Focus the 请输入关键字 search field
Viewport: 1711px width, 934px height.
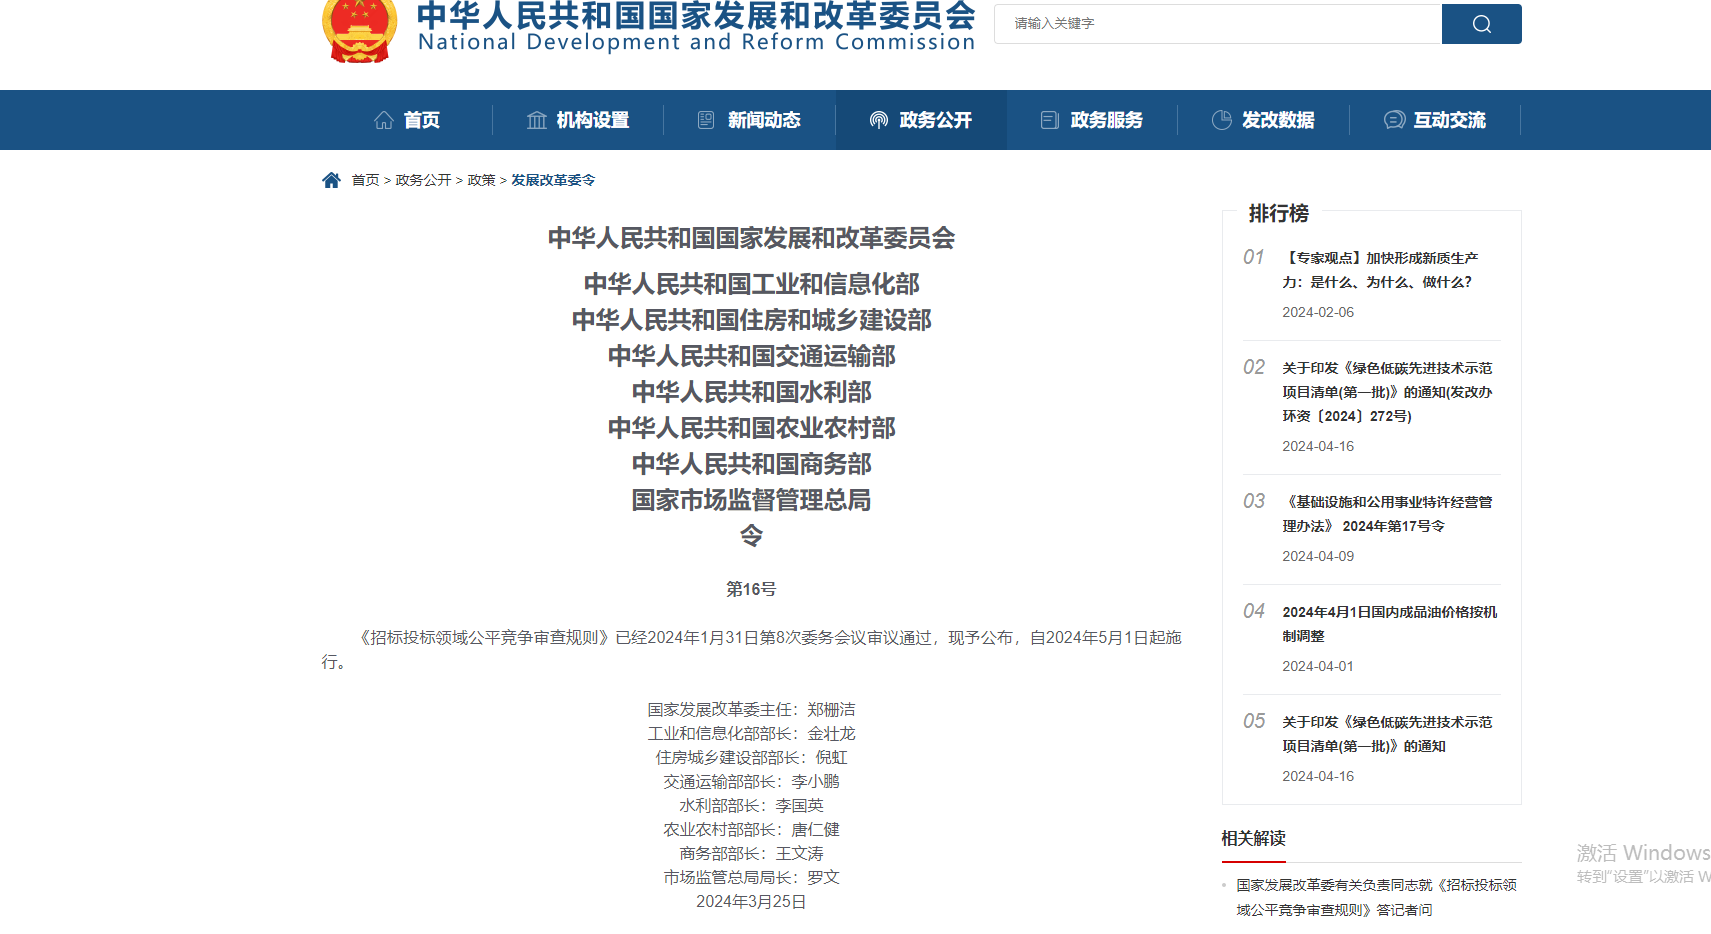1218,24
